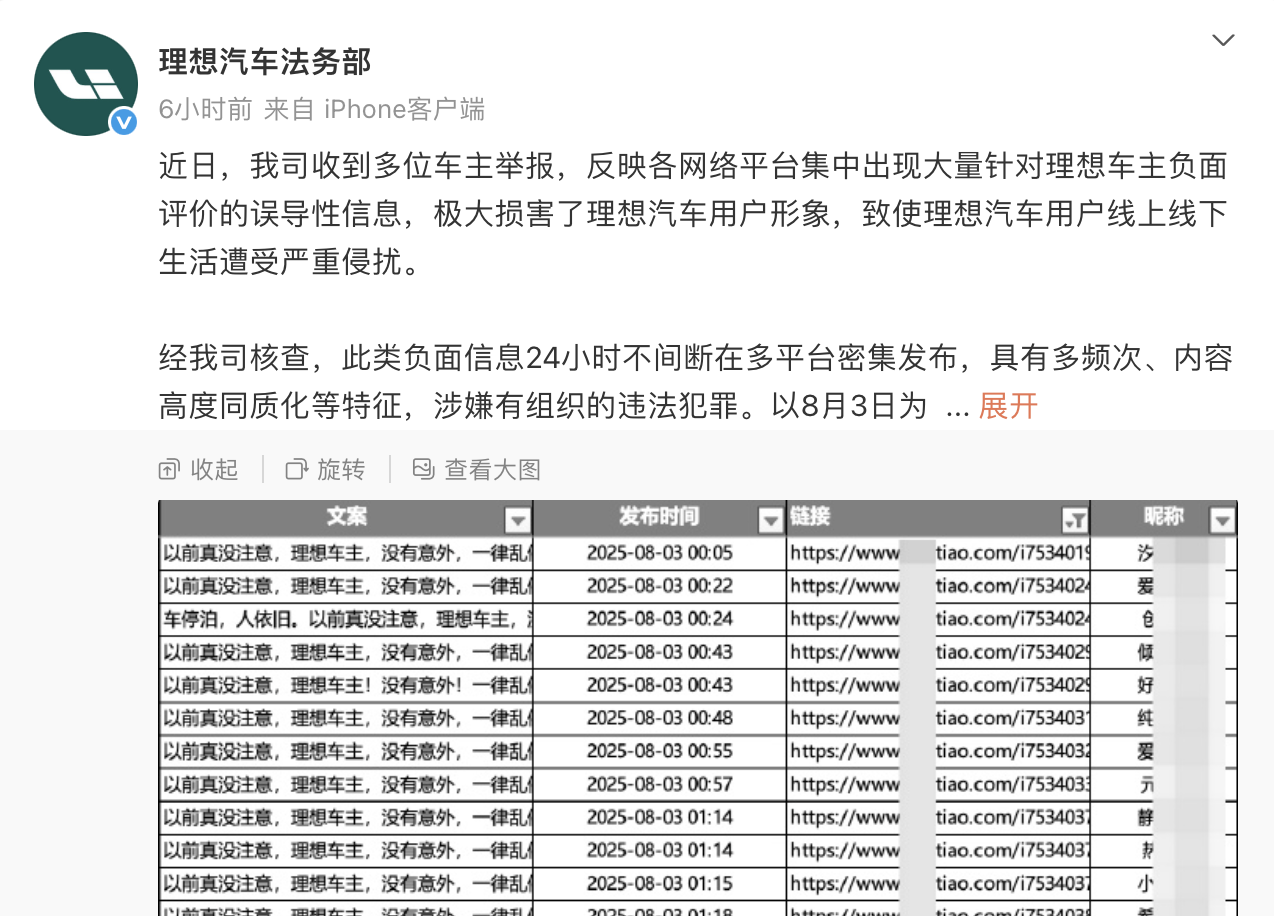Collapse the image with 收起
The height and width of the screenshot is (916, 1274).
(199, 469)
